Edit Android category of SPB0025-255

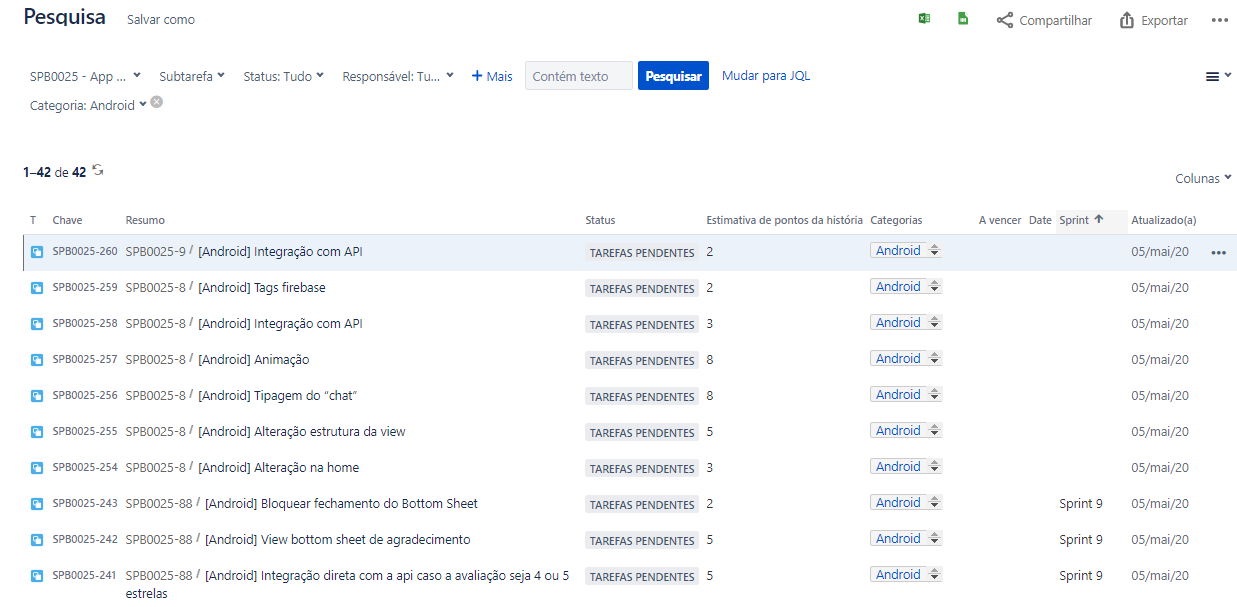(x=905, y=431)
